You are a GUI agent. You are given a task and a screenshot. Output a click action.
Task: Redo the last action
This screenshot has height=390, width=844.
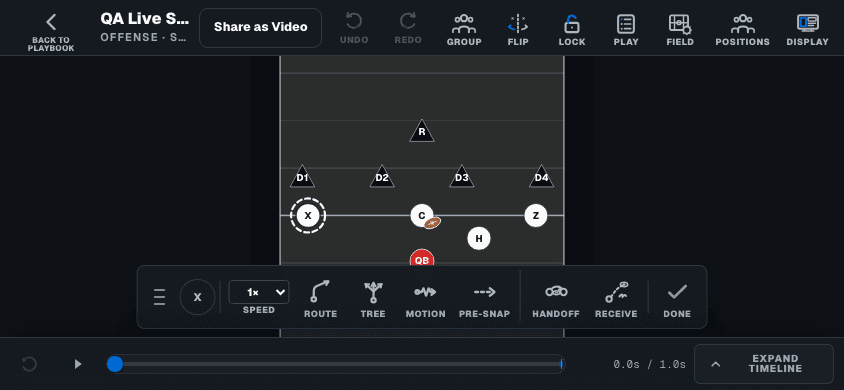(x=407, y=29)
